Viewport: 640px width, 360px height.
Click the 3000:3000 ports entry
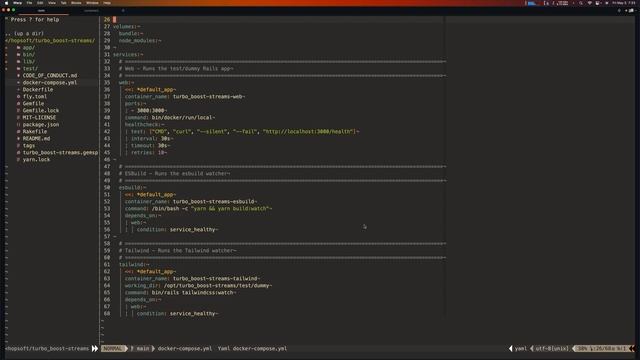point(150,110)
